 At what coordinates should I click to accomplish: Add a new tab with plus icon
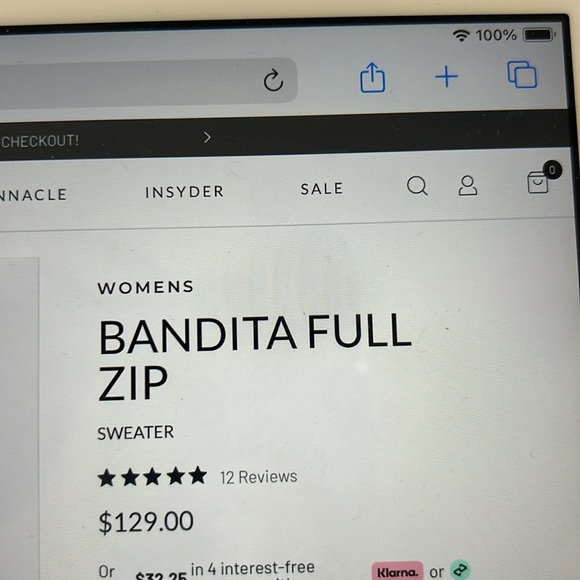(446, 77)
